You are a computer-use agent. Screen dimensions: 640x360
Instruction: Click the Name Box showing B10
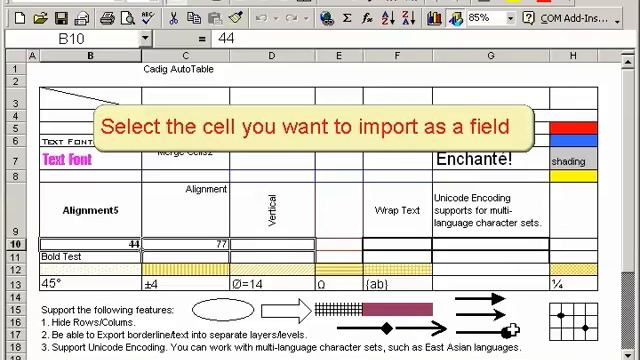[72, 39]
